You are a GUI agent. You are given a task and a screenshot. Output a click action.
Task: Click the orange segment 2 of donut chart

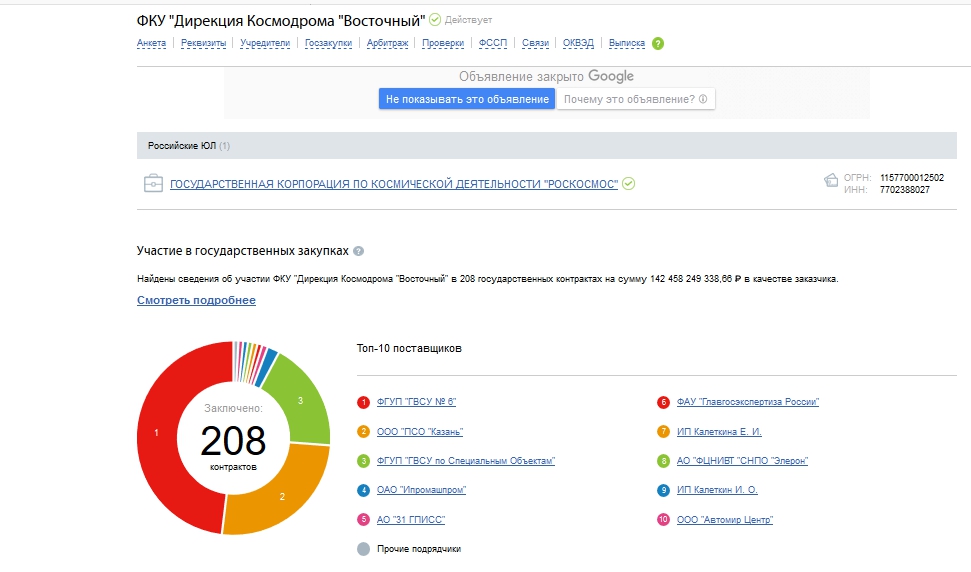(x=282, y=496)
